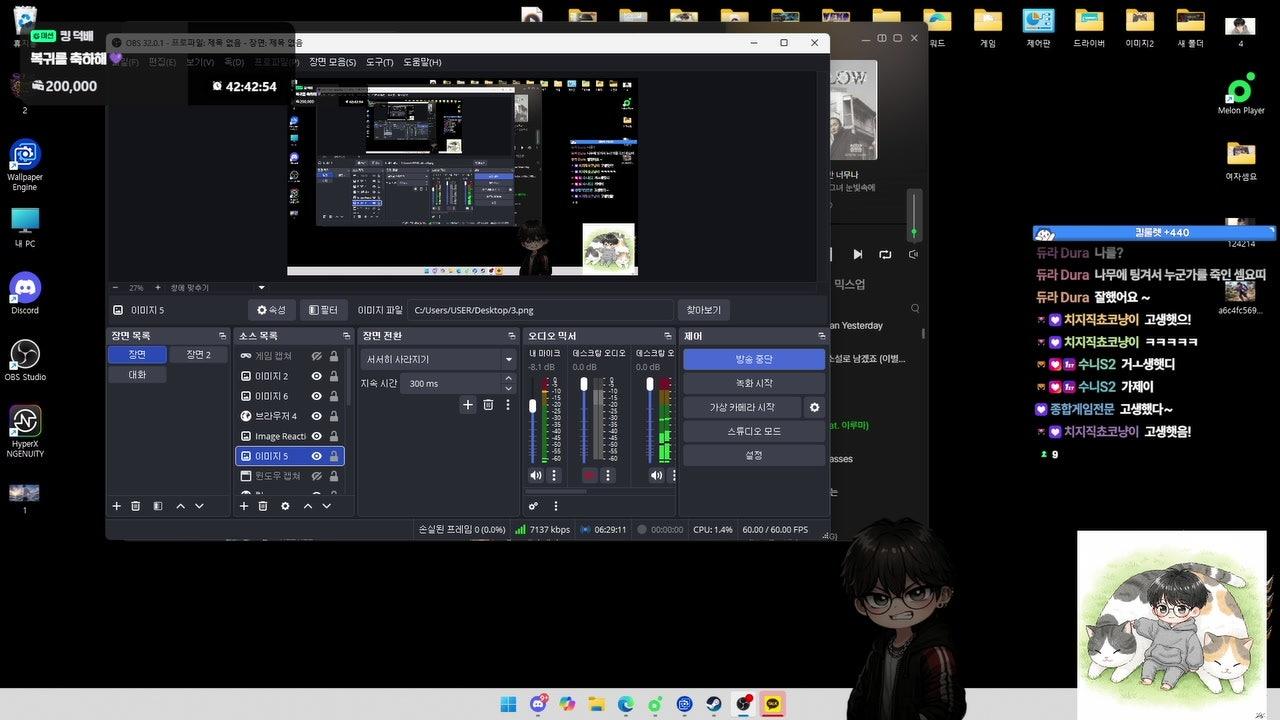The width and height of the screenshot is (1280, 720).
Task: Undock the 장면 목록 panel icon
Action: 222,336
